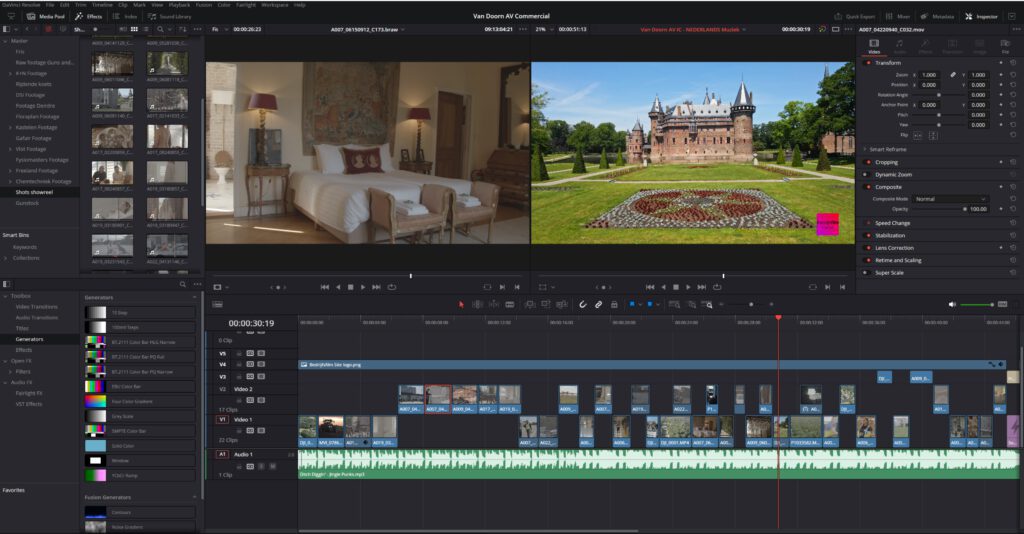Open the Timeline menu
Image resolution: width=1024 pixels, height=534 pixels.
(103, 5)
